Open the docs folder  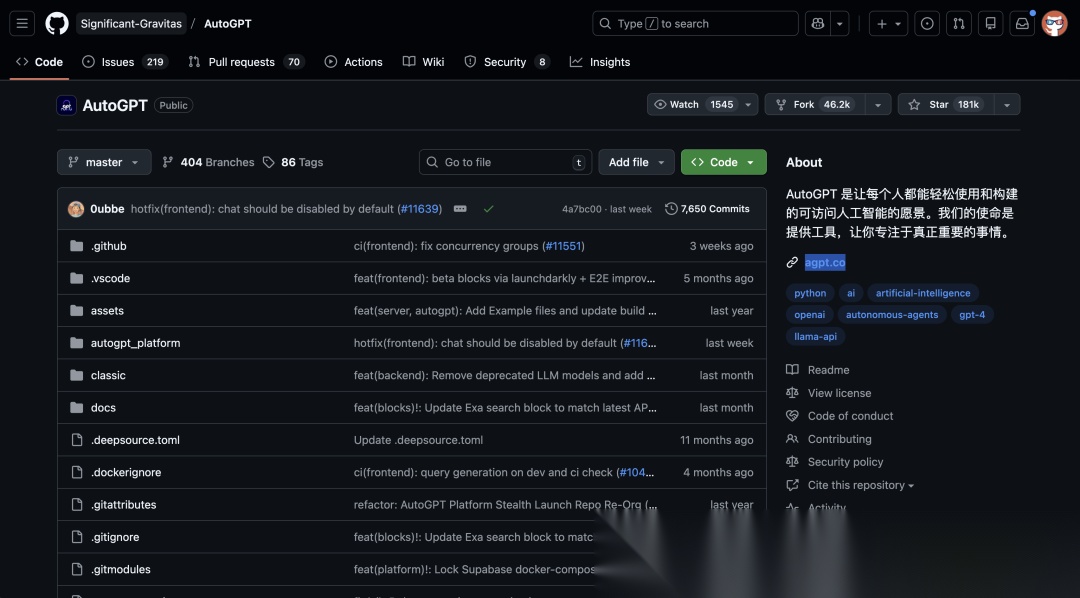pos(103,408)
